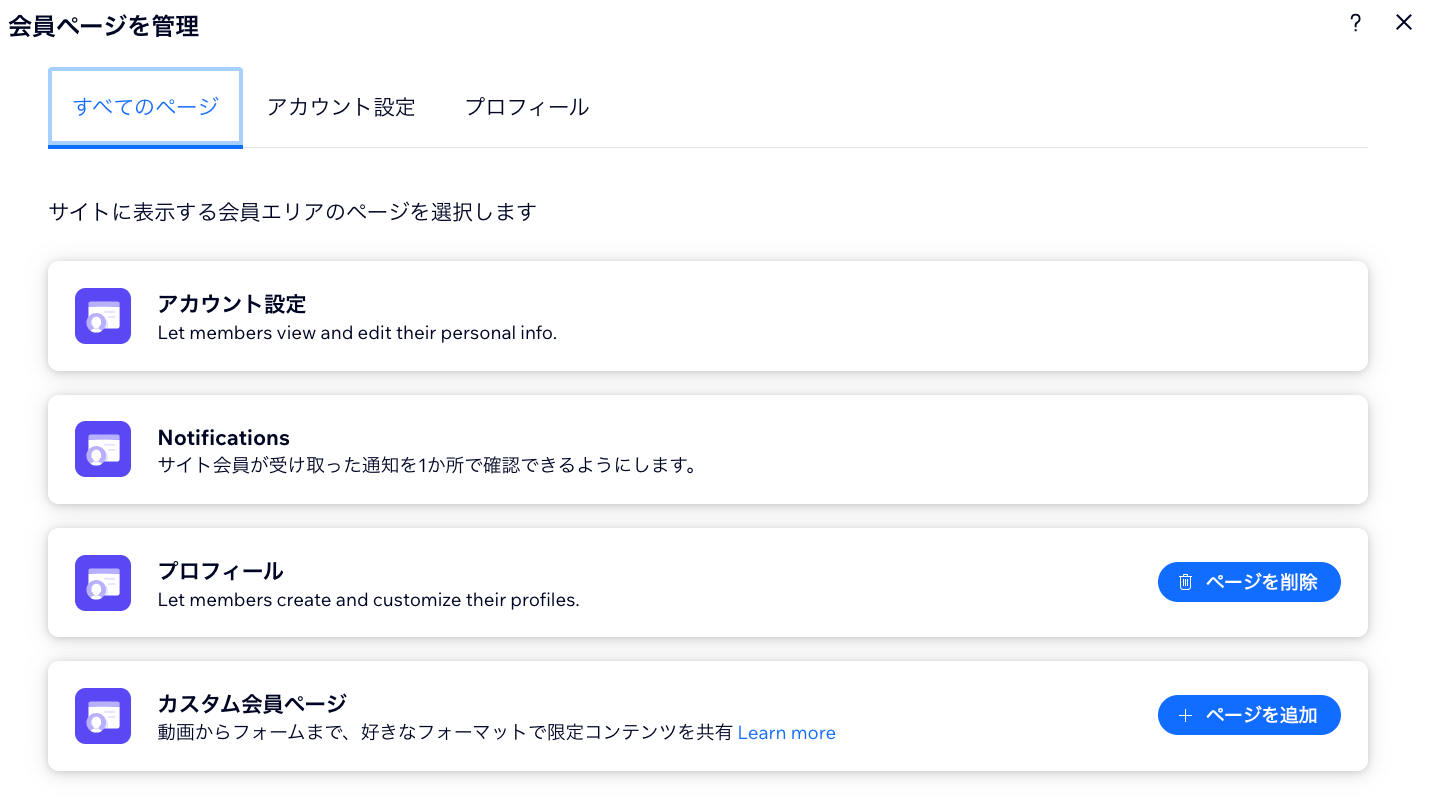Click the プロフィール page icon

102,582
